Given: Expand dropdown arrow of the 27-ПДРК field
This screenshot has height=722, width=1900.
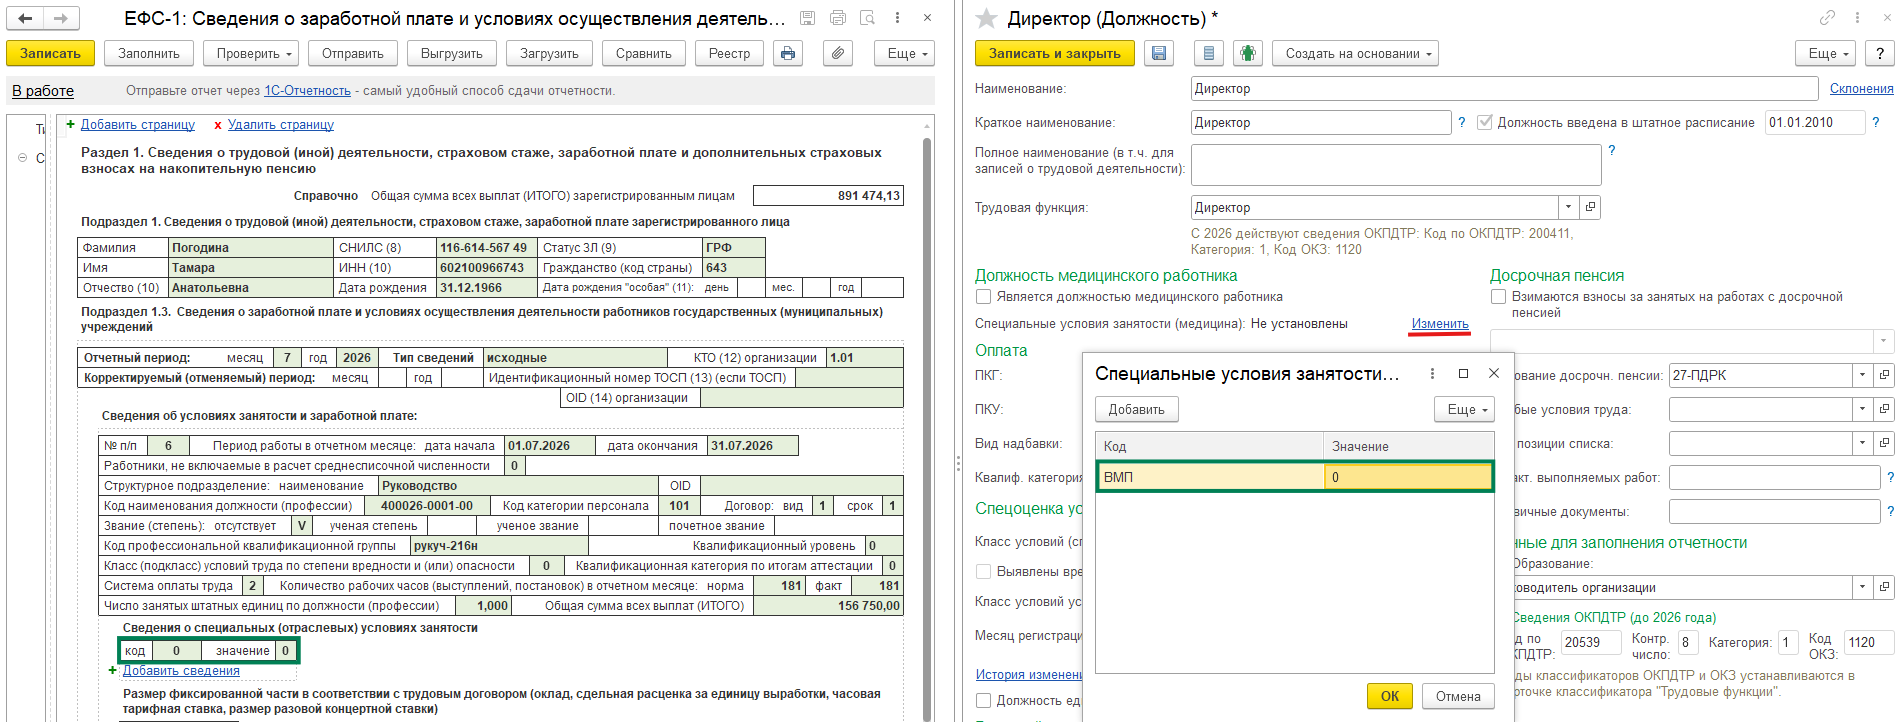Looking at the screenshot, I should [1862, 375].
